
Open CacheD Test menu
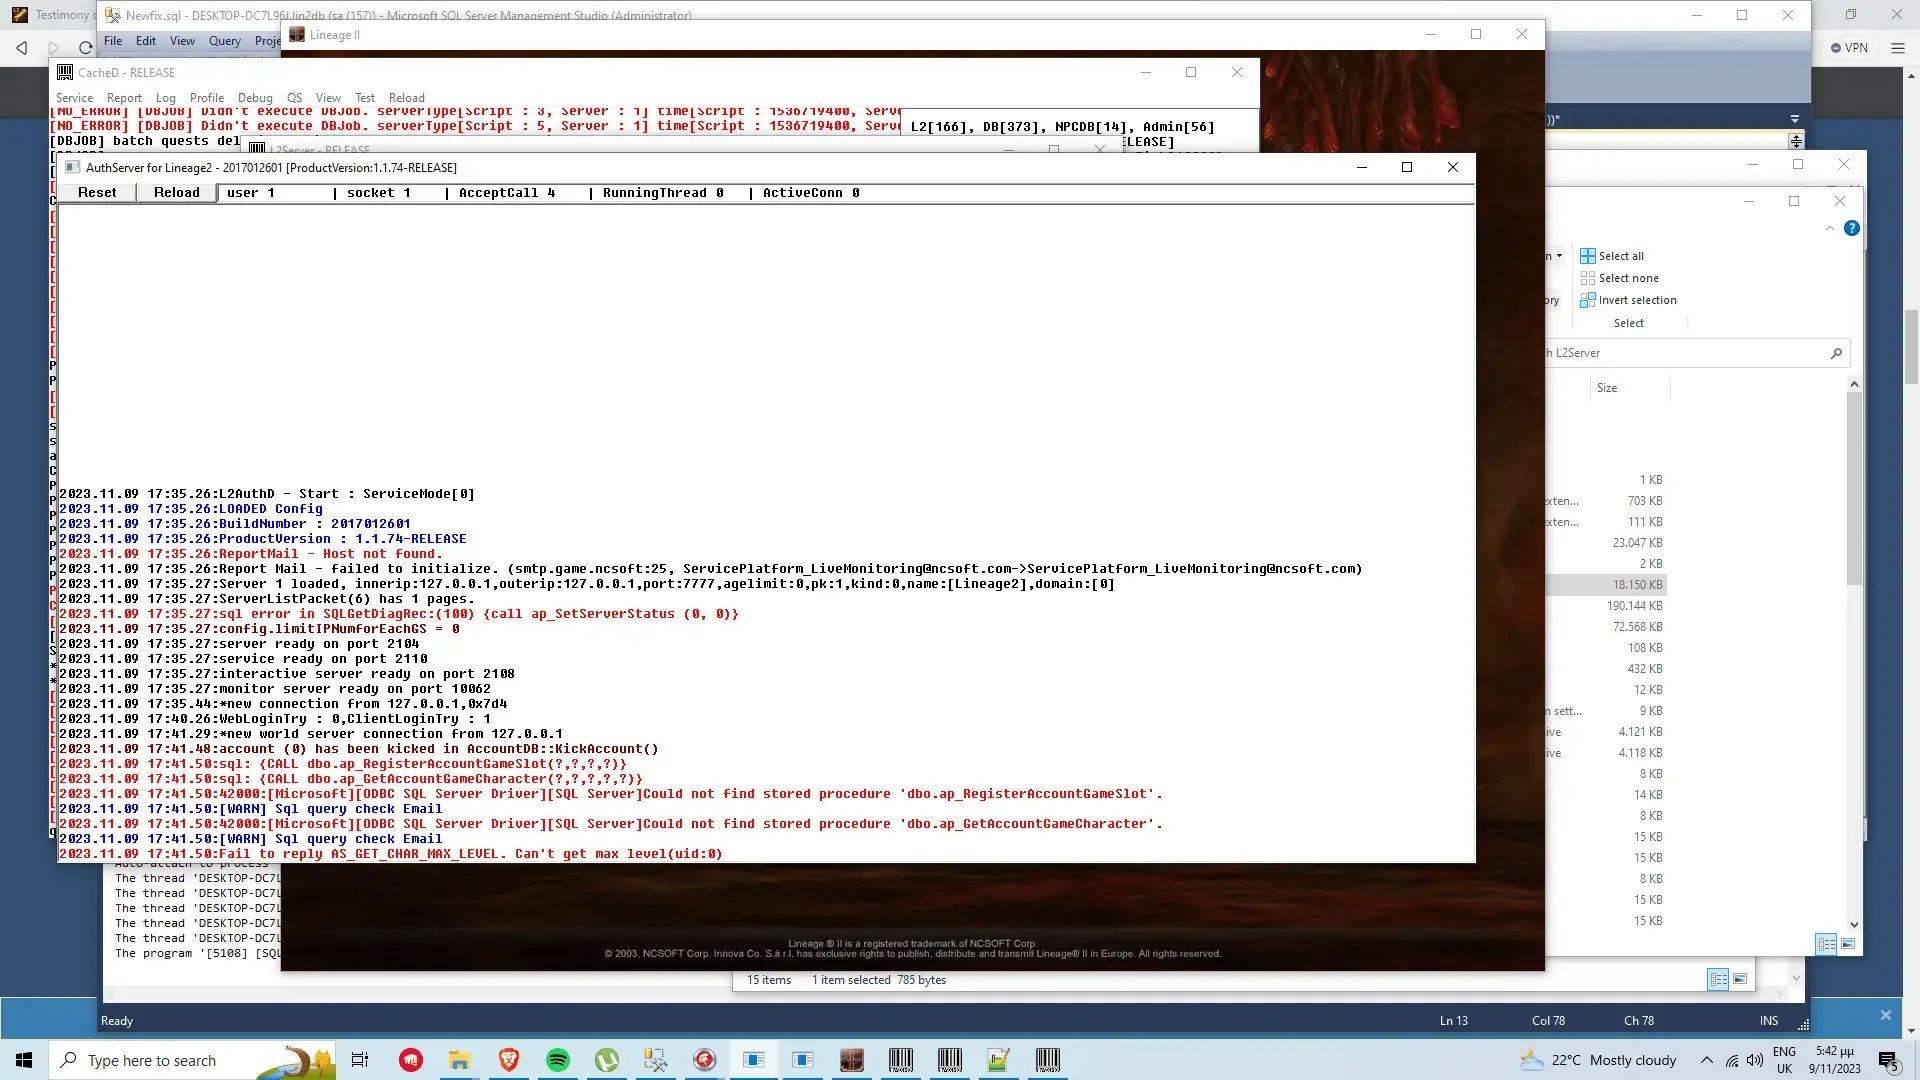point(365,98)
